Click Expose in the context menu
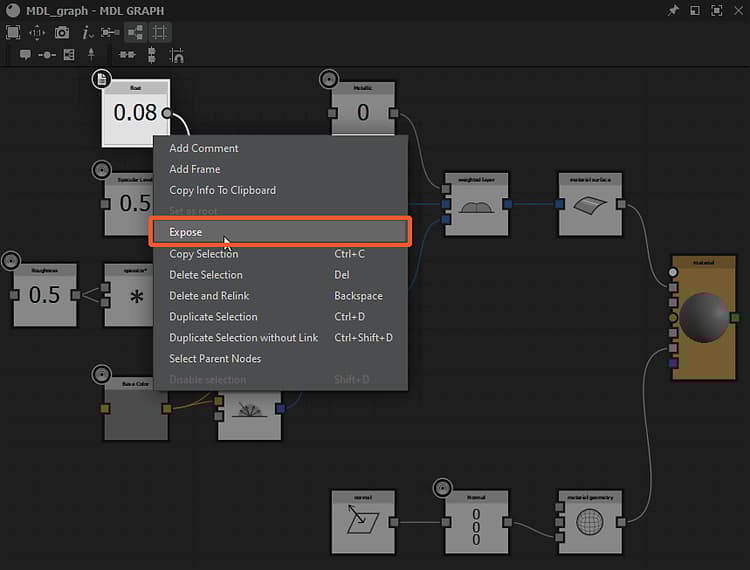Image resolution: width=750 pixels, height=570 pixels. [280, 232]
